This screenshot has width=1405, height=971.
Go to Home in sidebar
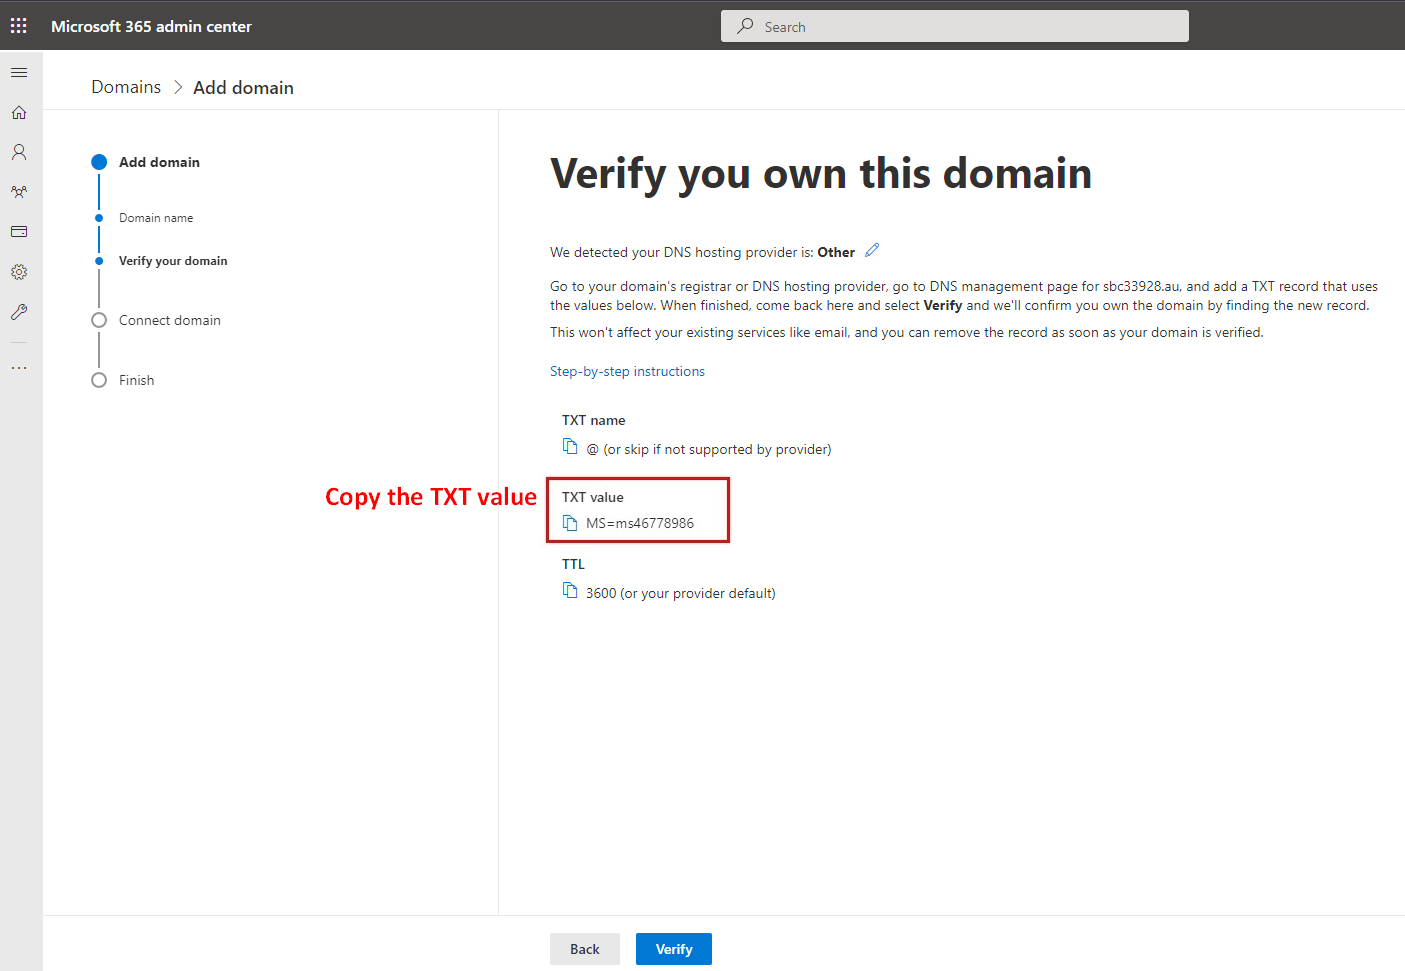[x=19, y=113]
